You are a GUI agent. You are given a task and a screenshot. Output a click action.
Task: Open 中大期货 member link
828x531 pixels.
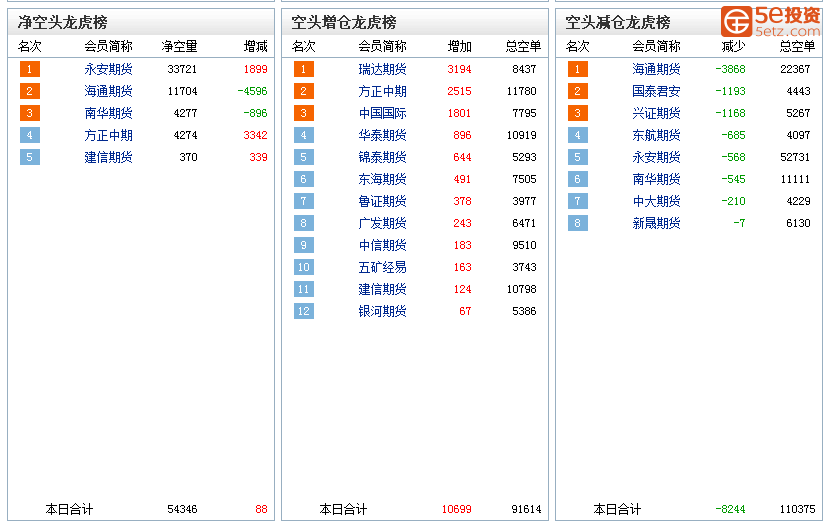pyautogui.click(x=656, y=201)
